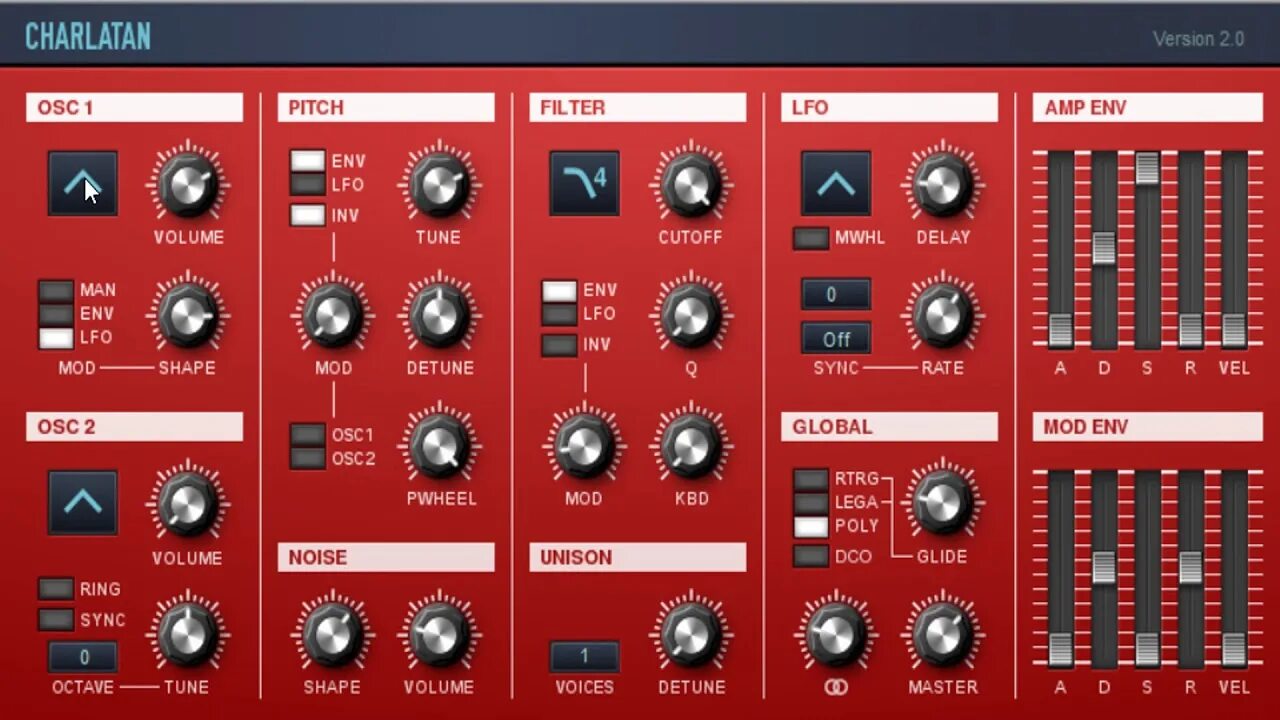Click the Glide knob
1280x720 pixels.
(943, 503)
